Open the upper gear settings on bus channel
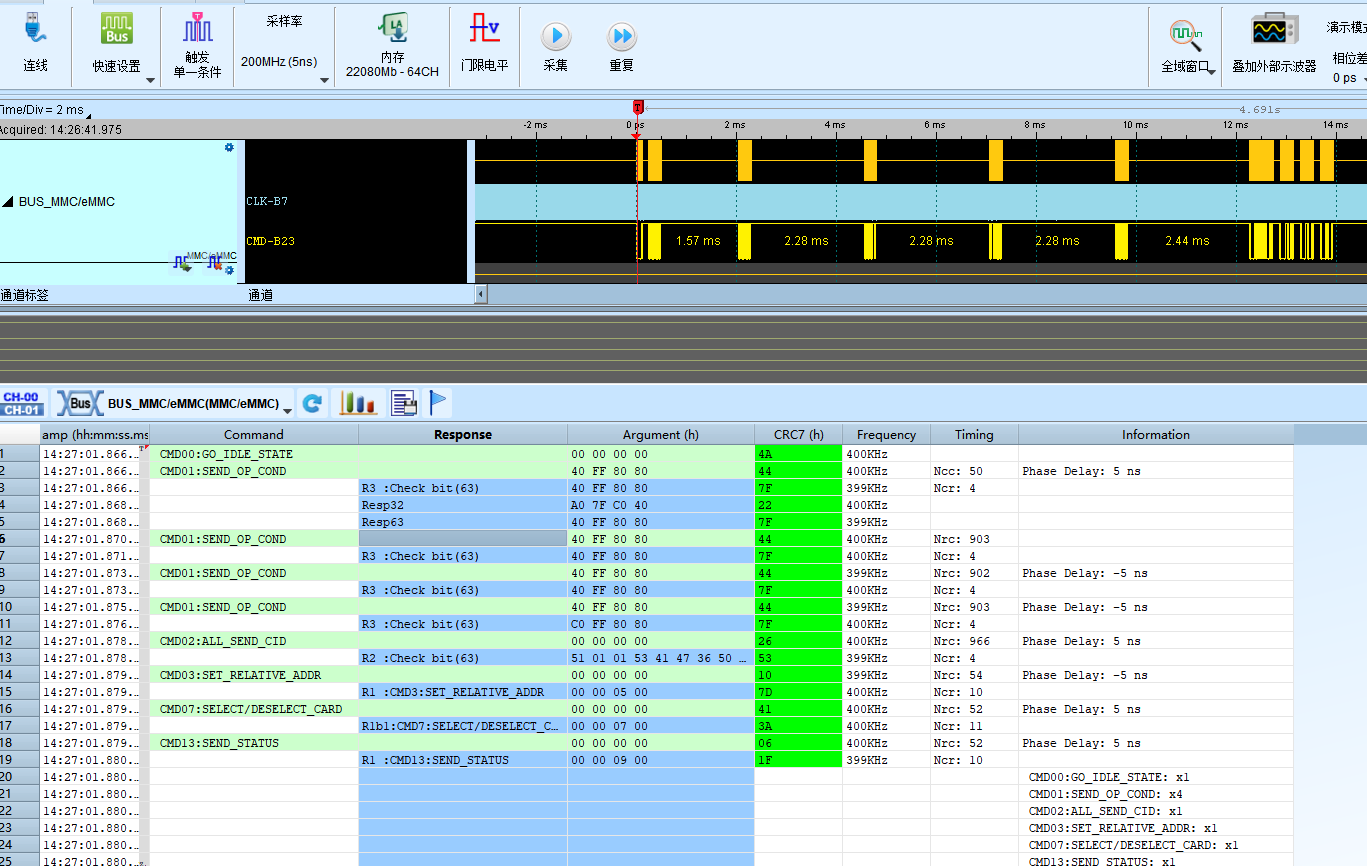Screen dimensions: 1367x866 click(229, 147)
